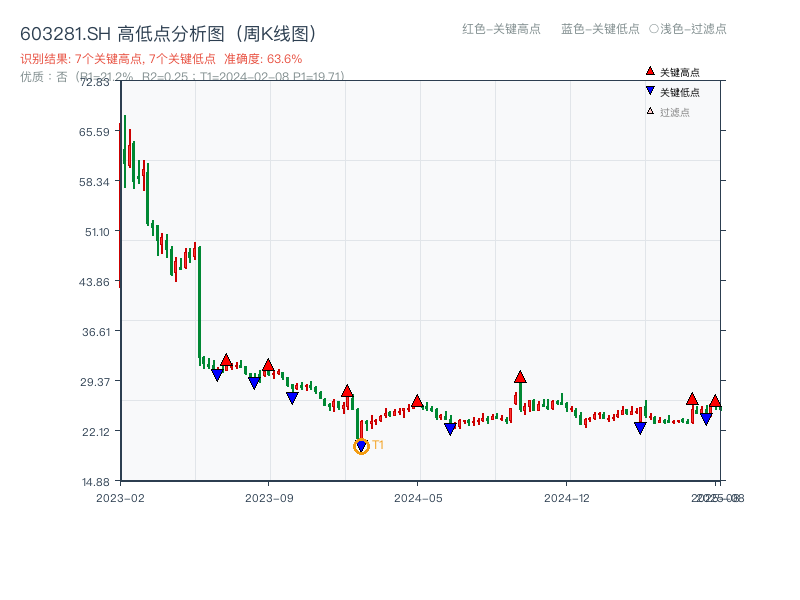Click the 603281.SH 高低点分析图 chart title
Screen dimensions: 800x600
(169, 33)
